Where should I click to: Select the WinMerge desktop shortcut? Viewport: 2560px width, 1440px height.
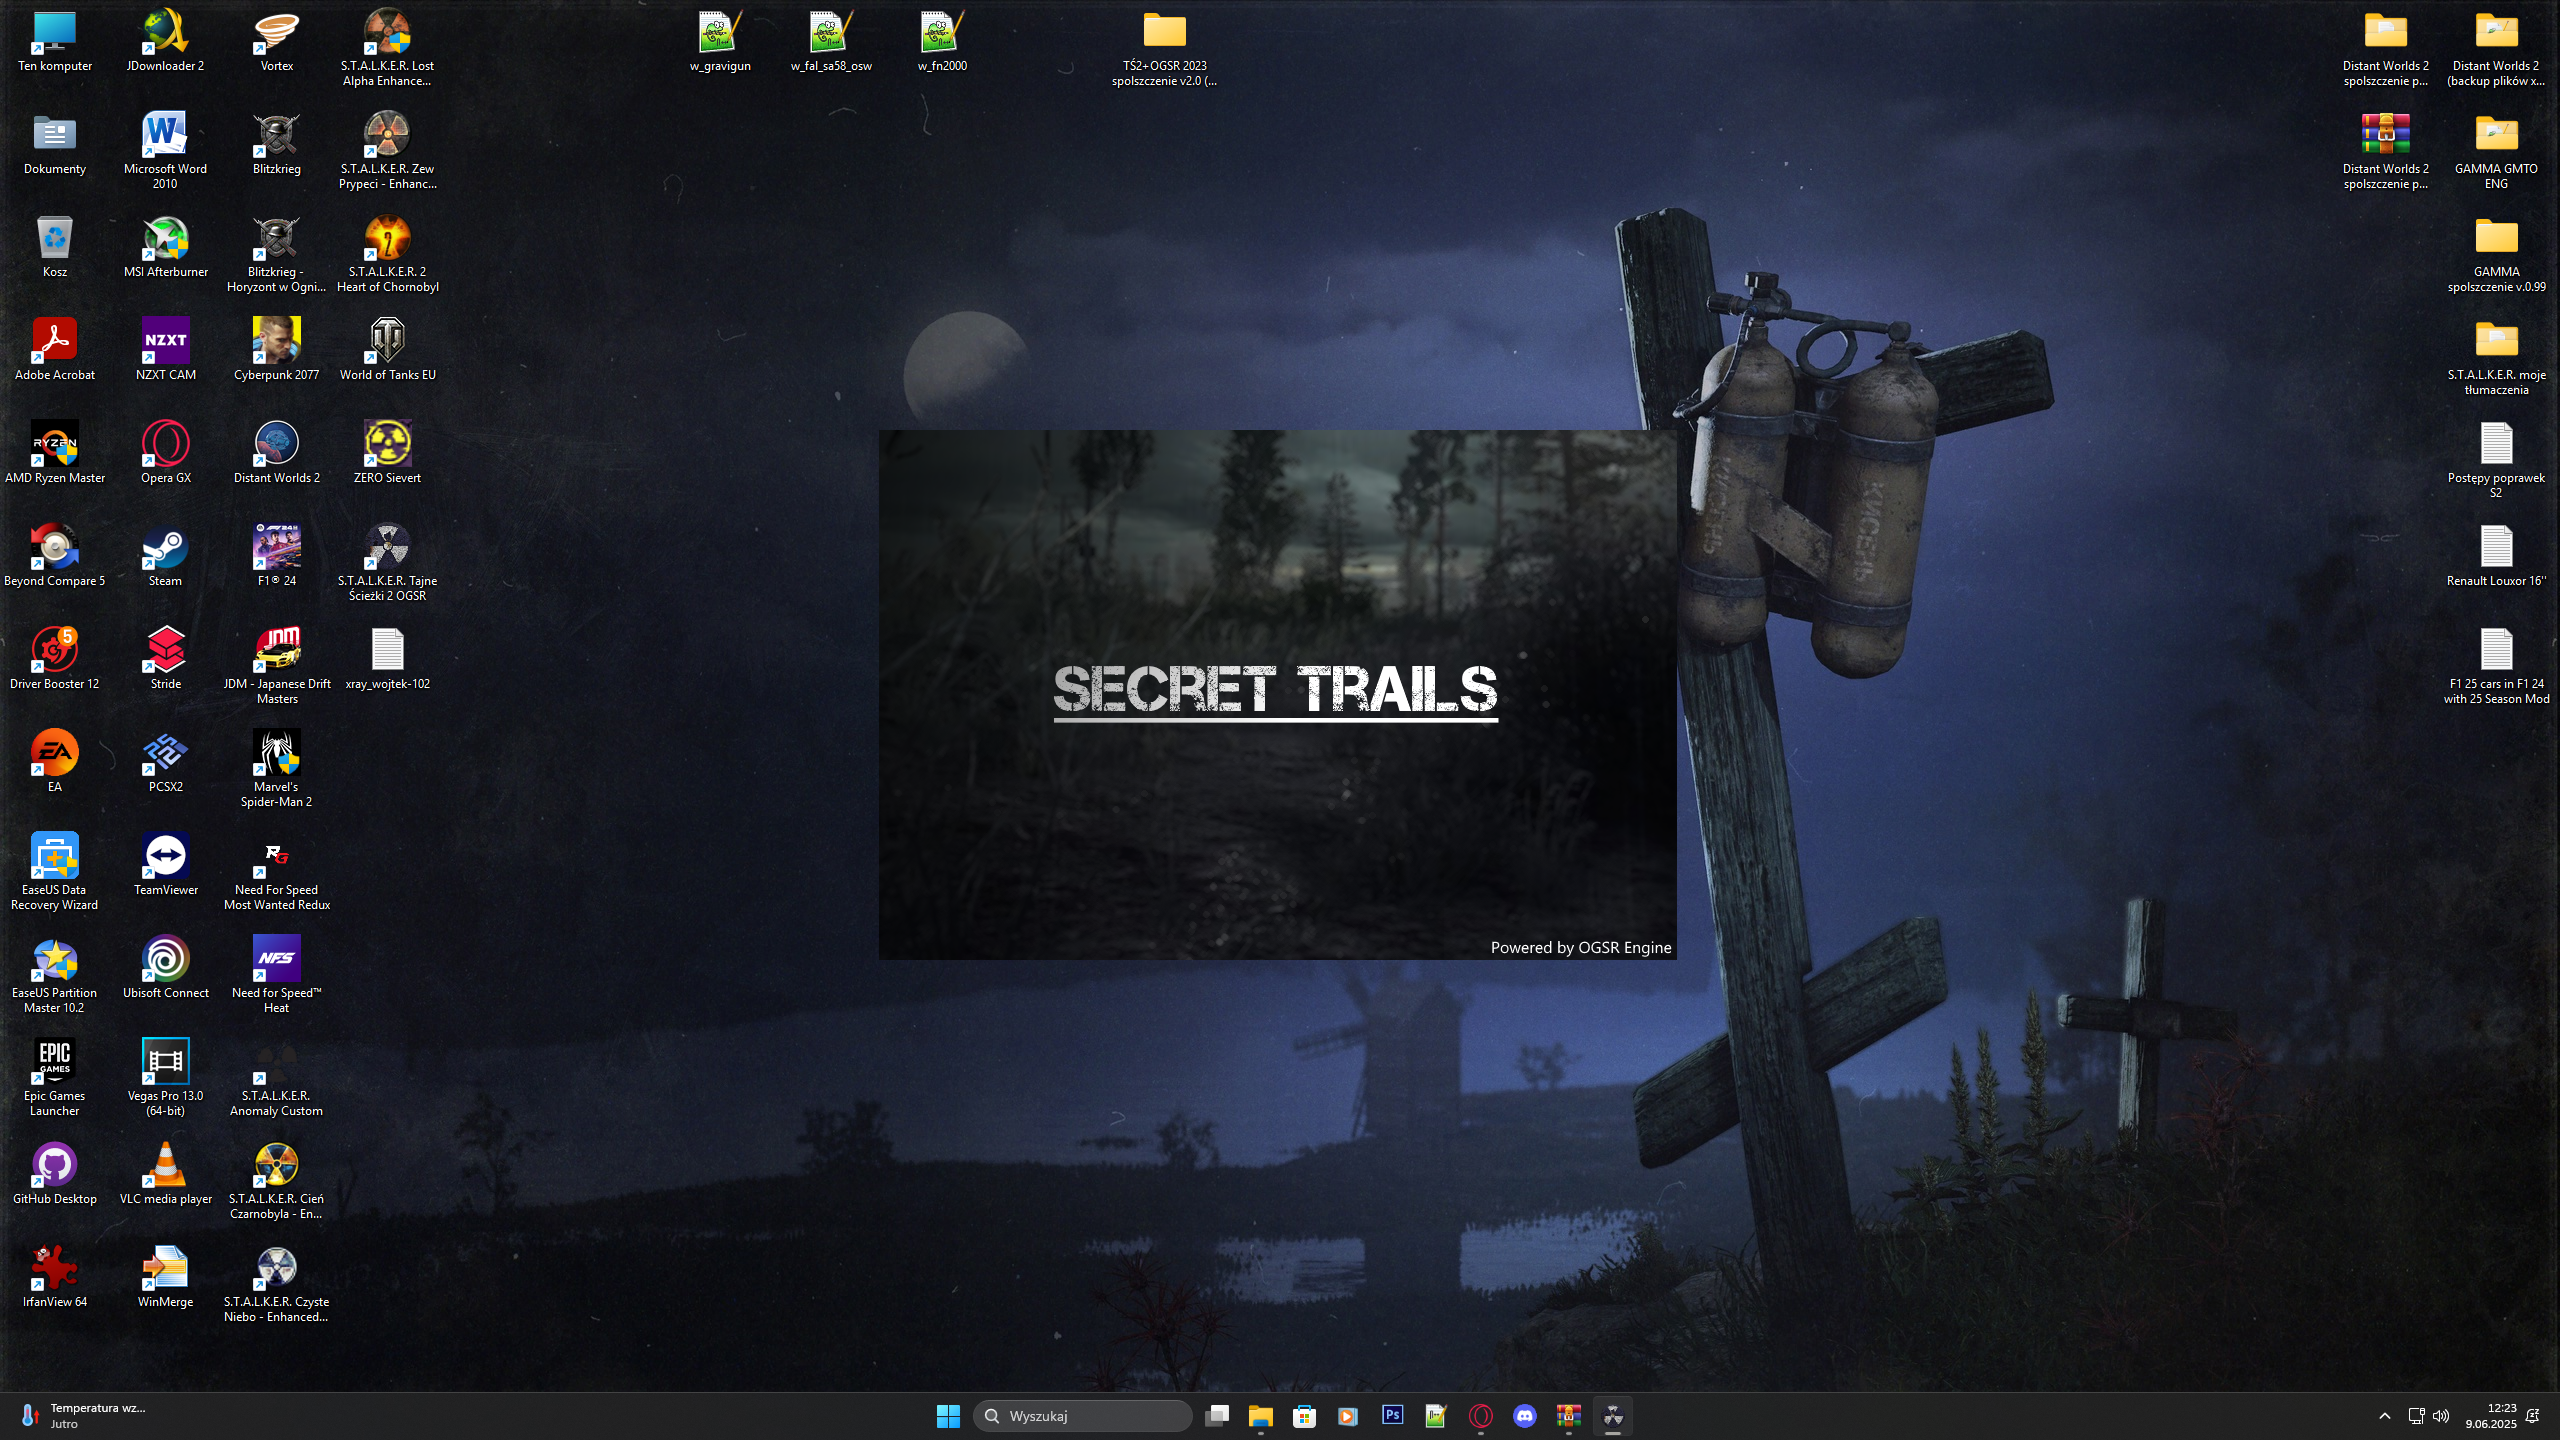pos(165,1275)
